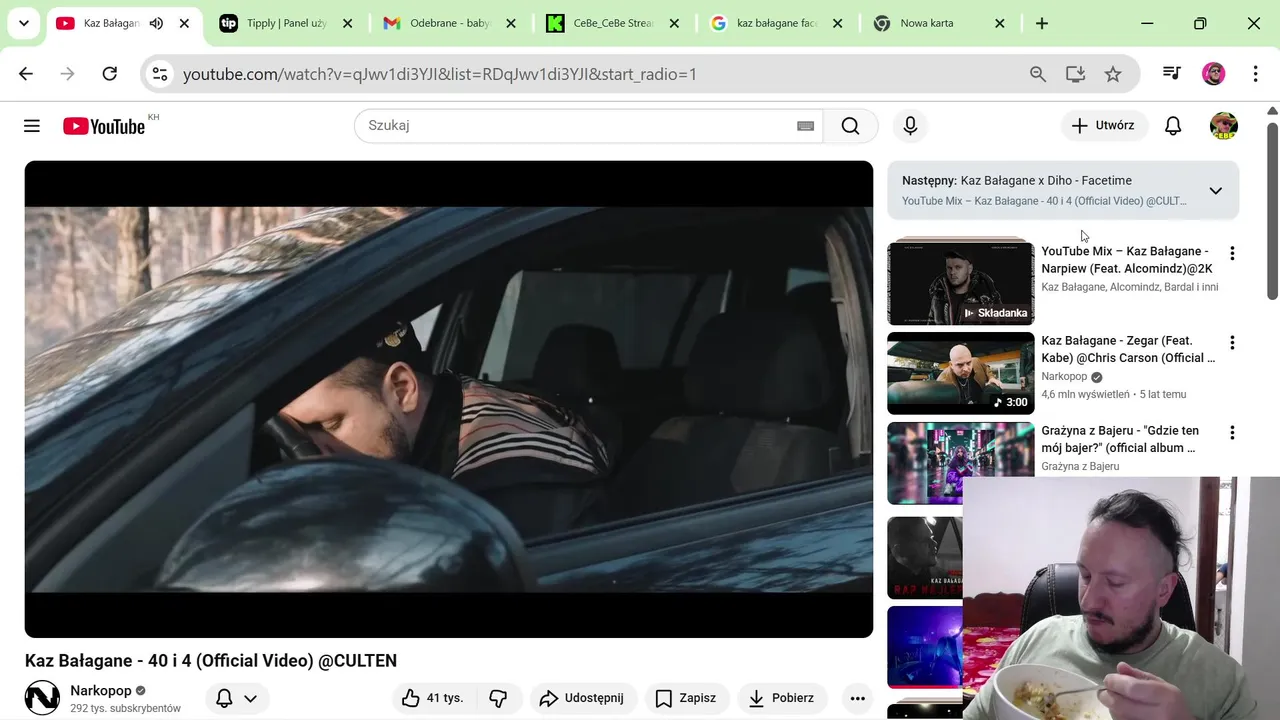This screenshot has width=1280, height=720.
Task: Close the Gmail Odebrane tab
Action: [510, 23]
